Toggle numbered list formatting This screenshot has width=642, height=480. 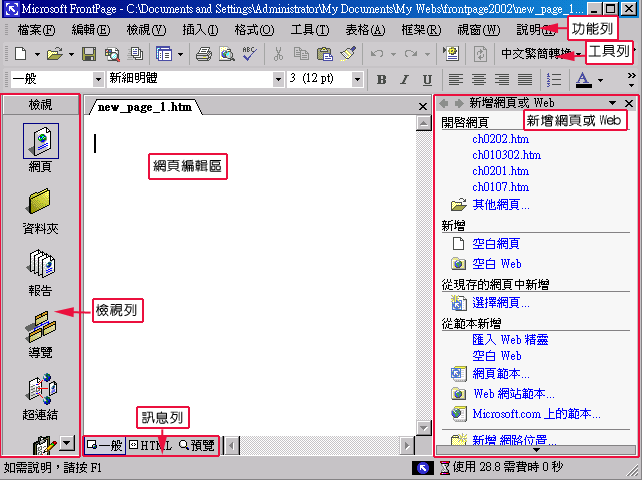point(554,79)
